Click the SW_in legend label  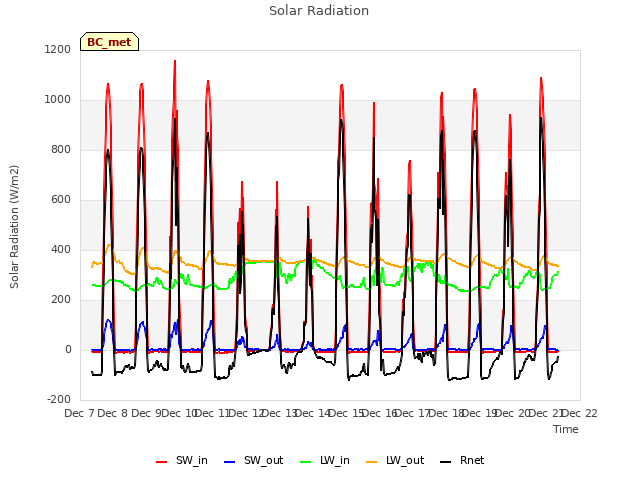191,460
